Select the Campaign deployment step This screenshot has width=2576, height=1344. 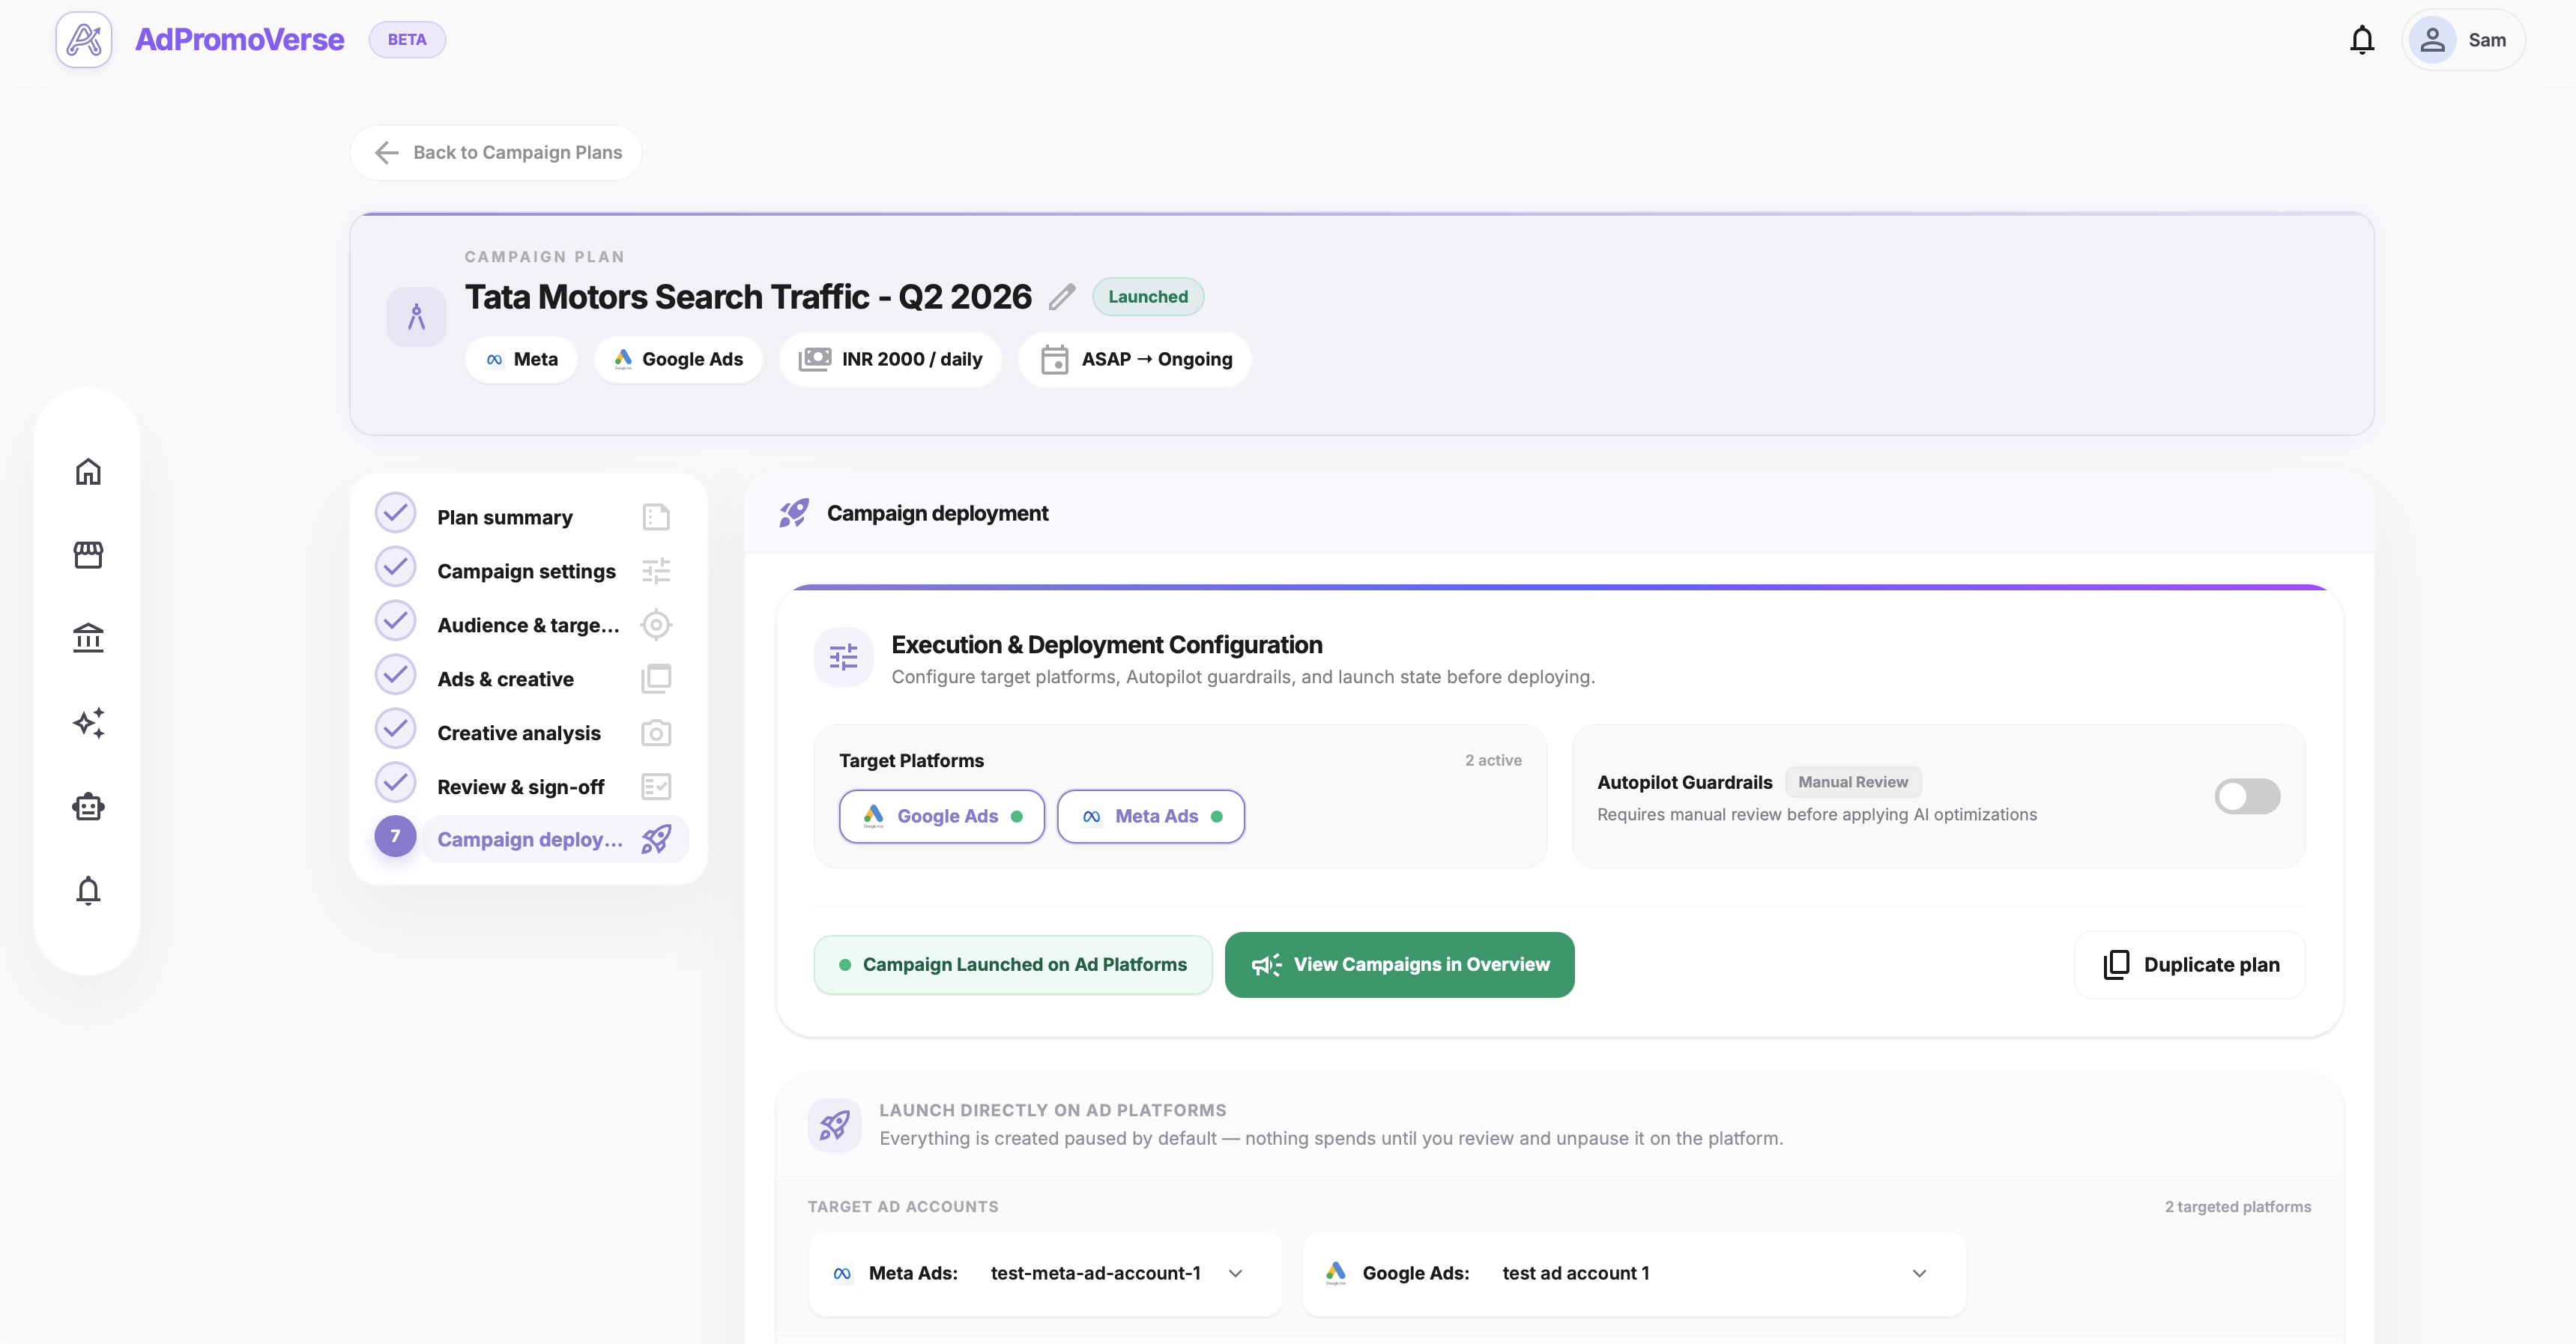point(555,839)
